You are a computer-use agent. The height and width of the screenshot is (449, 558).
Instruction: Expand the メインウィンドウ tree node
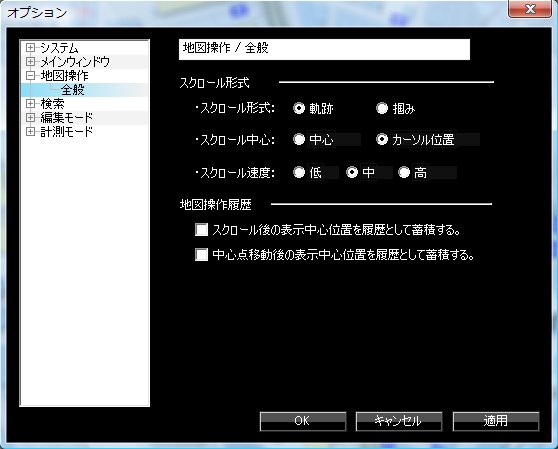point(31,61)
